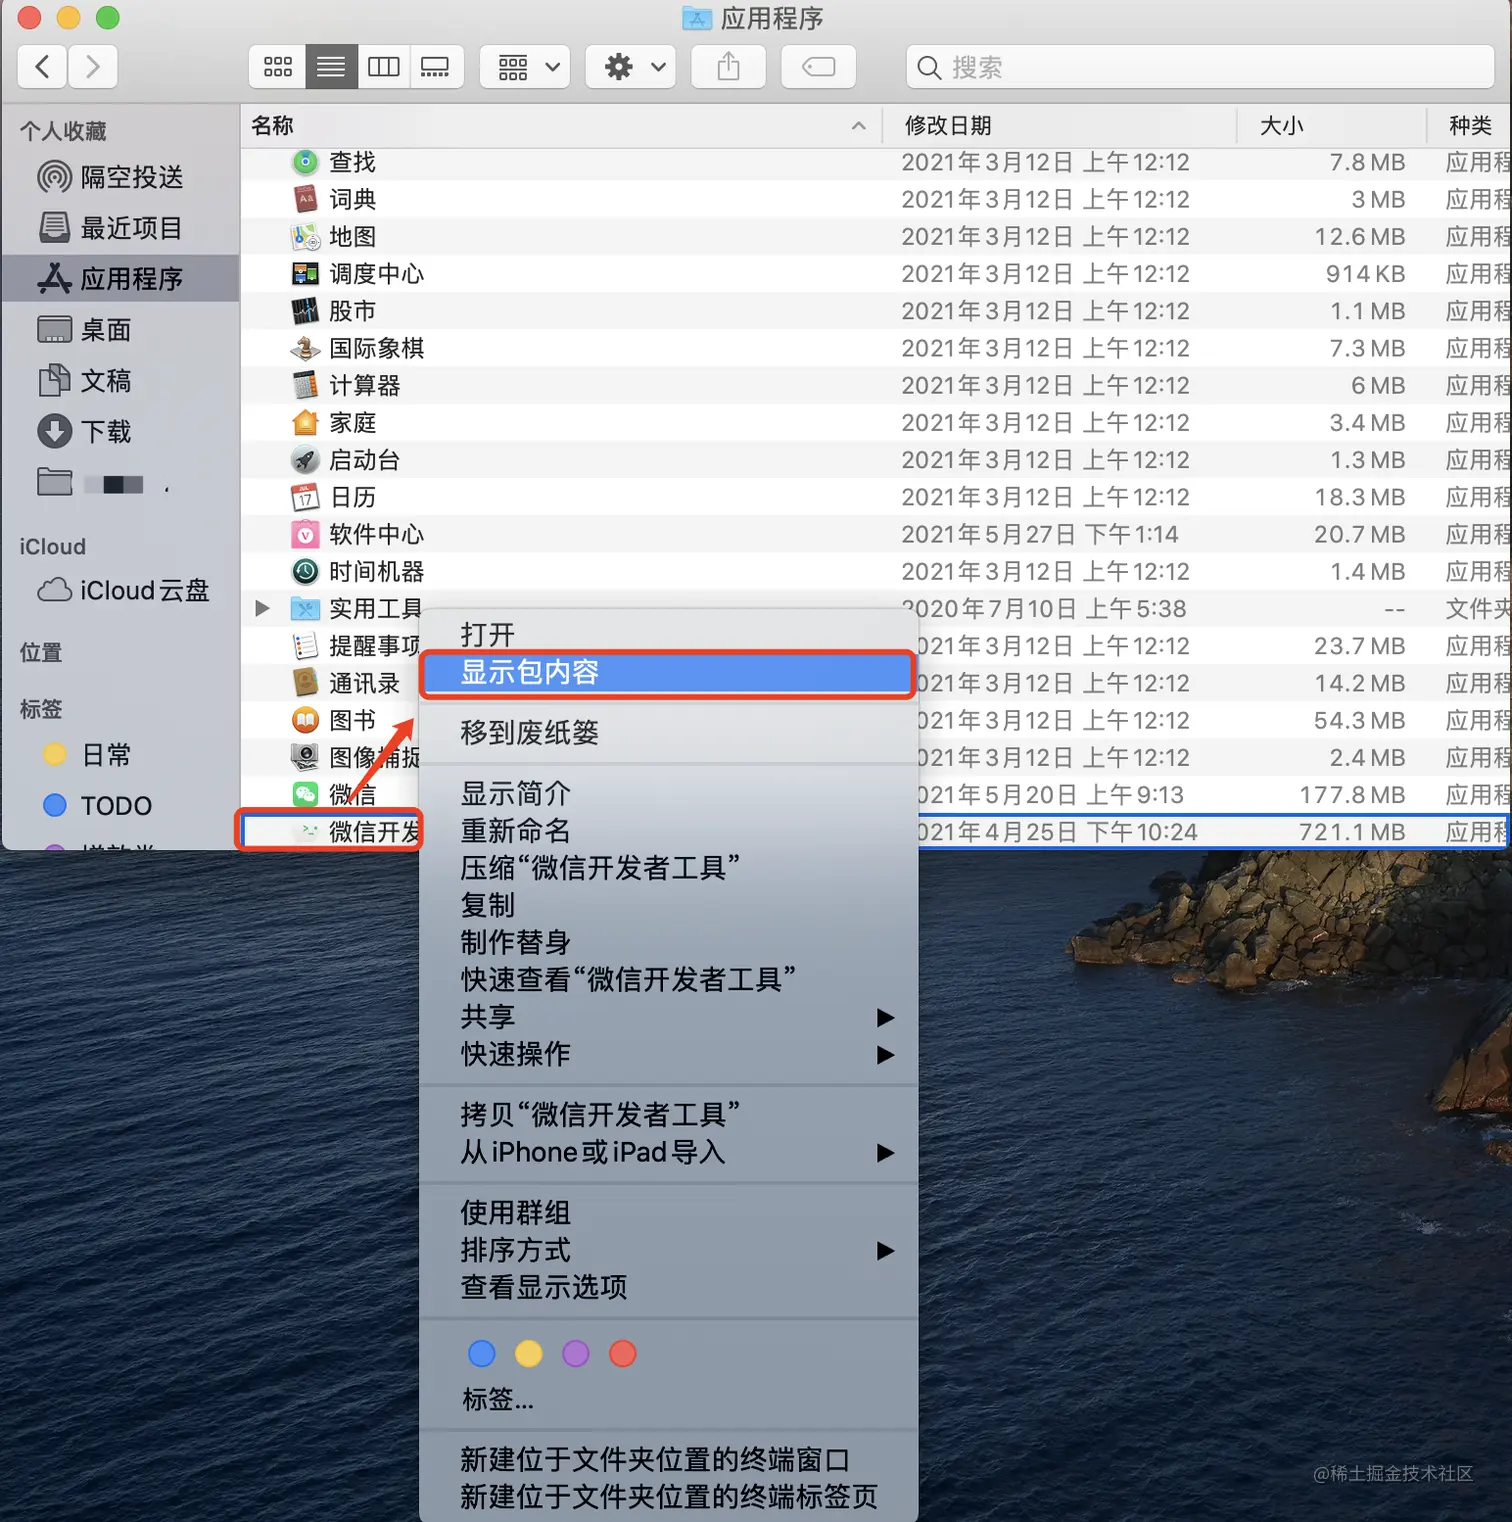Image resolution: width=1512 pixels, height=1522 pixels.
Task: Click in the 搜索 search field
Action: pos(1200,67)
